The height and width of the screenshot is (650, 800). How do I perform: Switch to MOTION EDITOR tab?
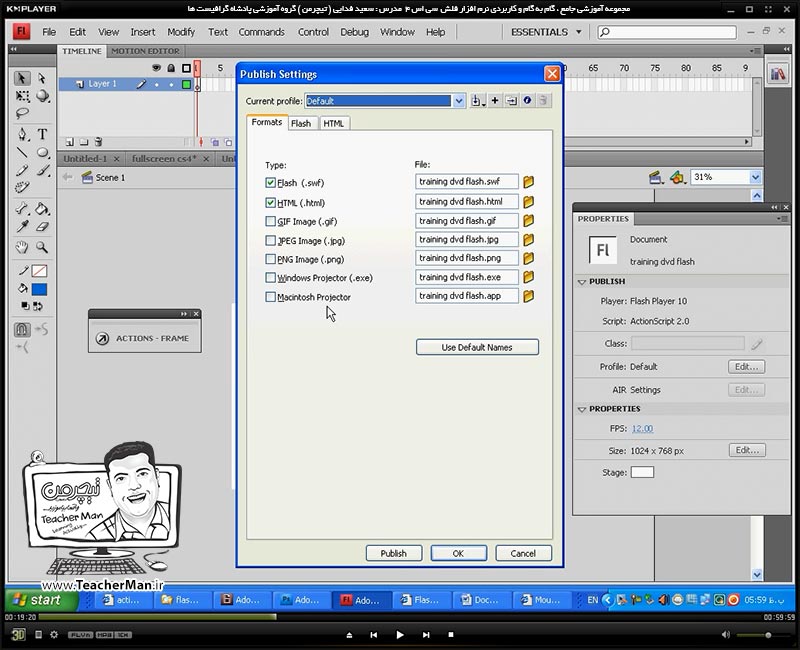[145, 51]
